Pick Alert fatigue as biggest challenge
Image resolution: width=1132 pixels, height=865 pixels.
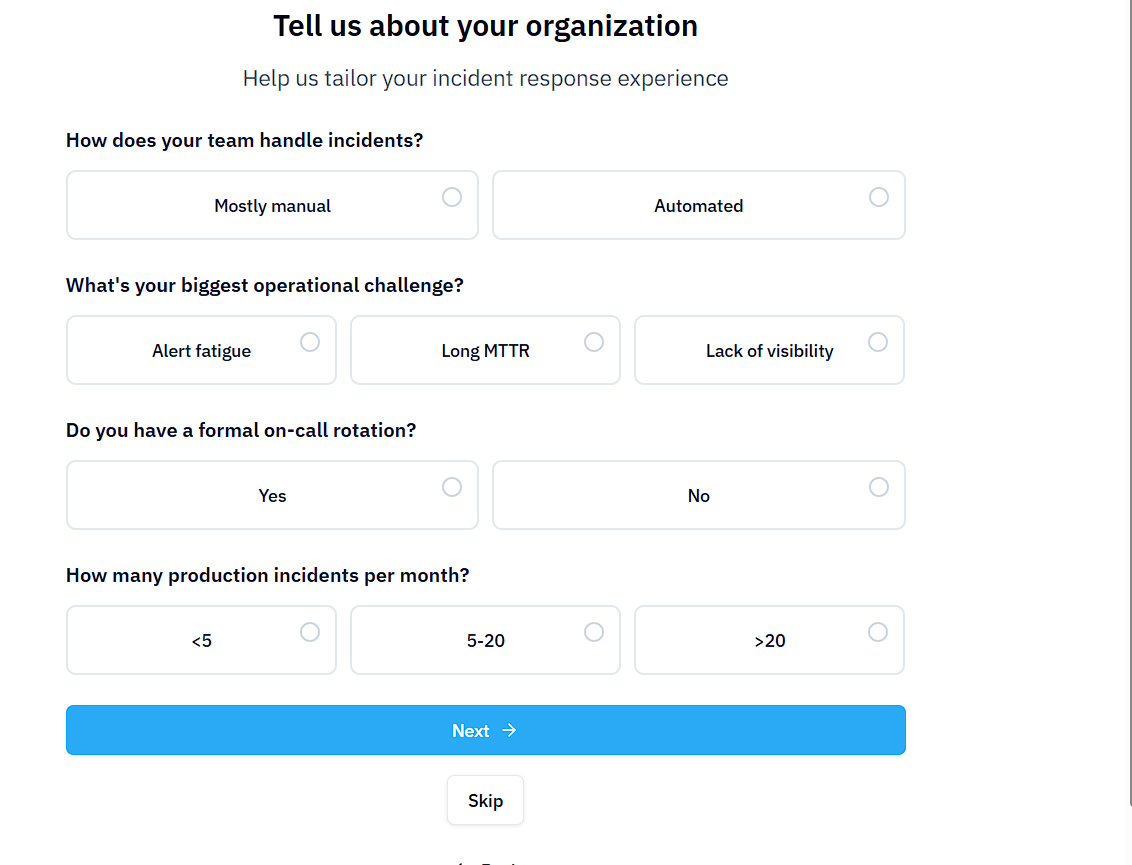click(201, 351)
